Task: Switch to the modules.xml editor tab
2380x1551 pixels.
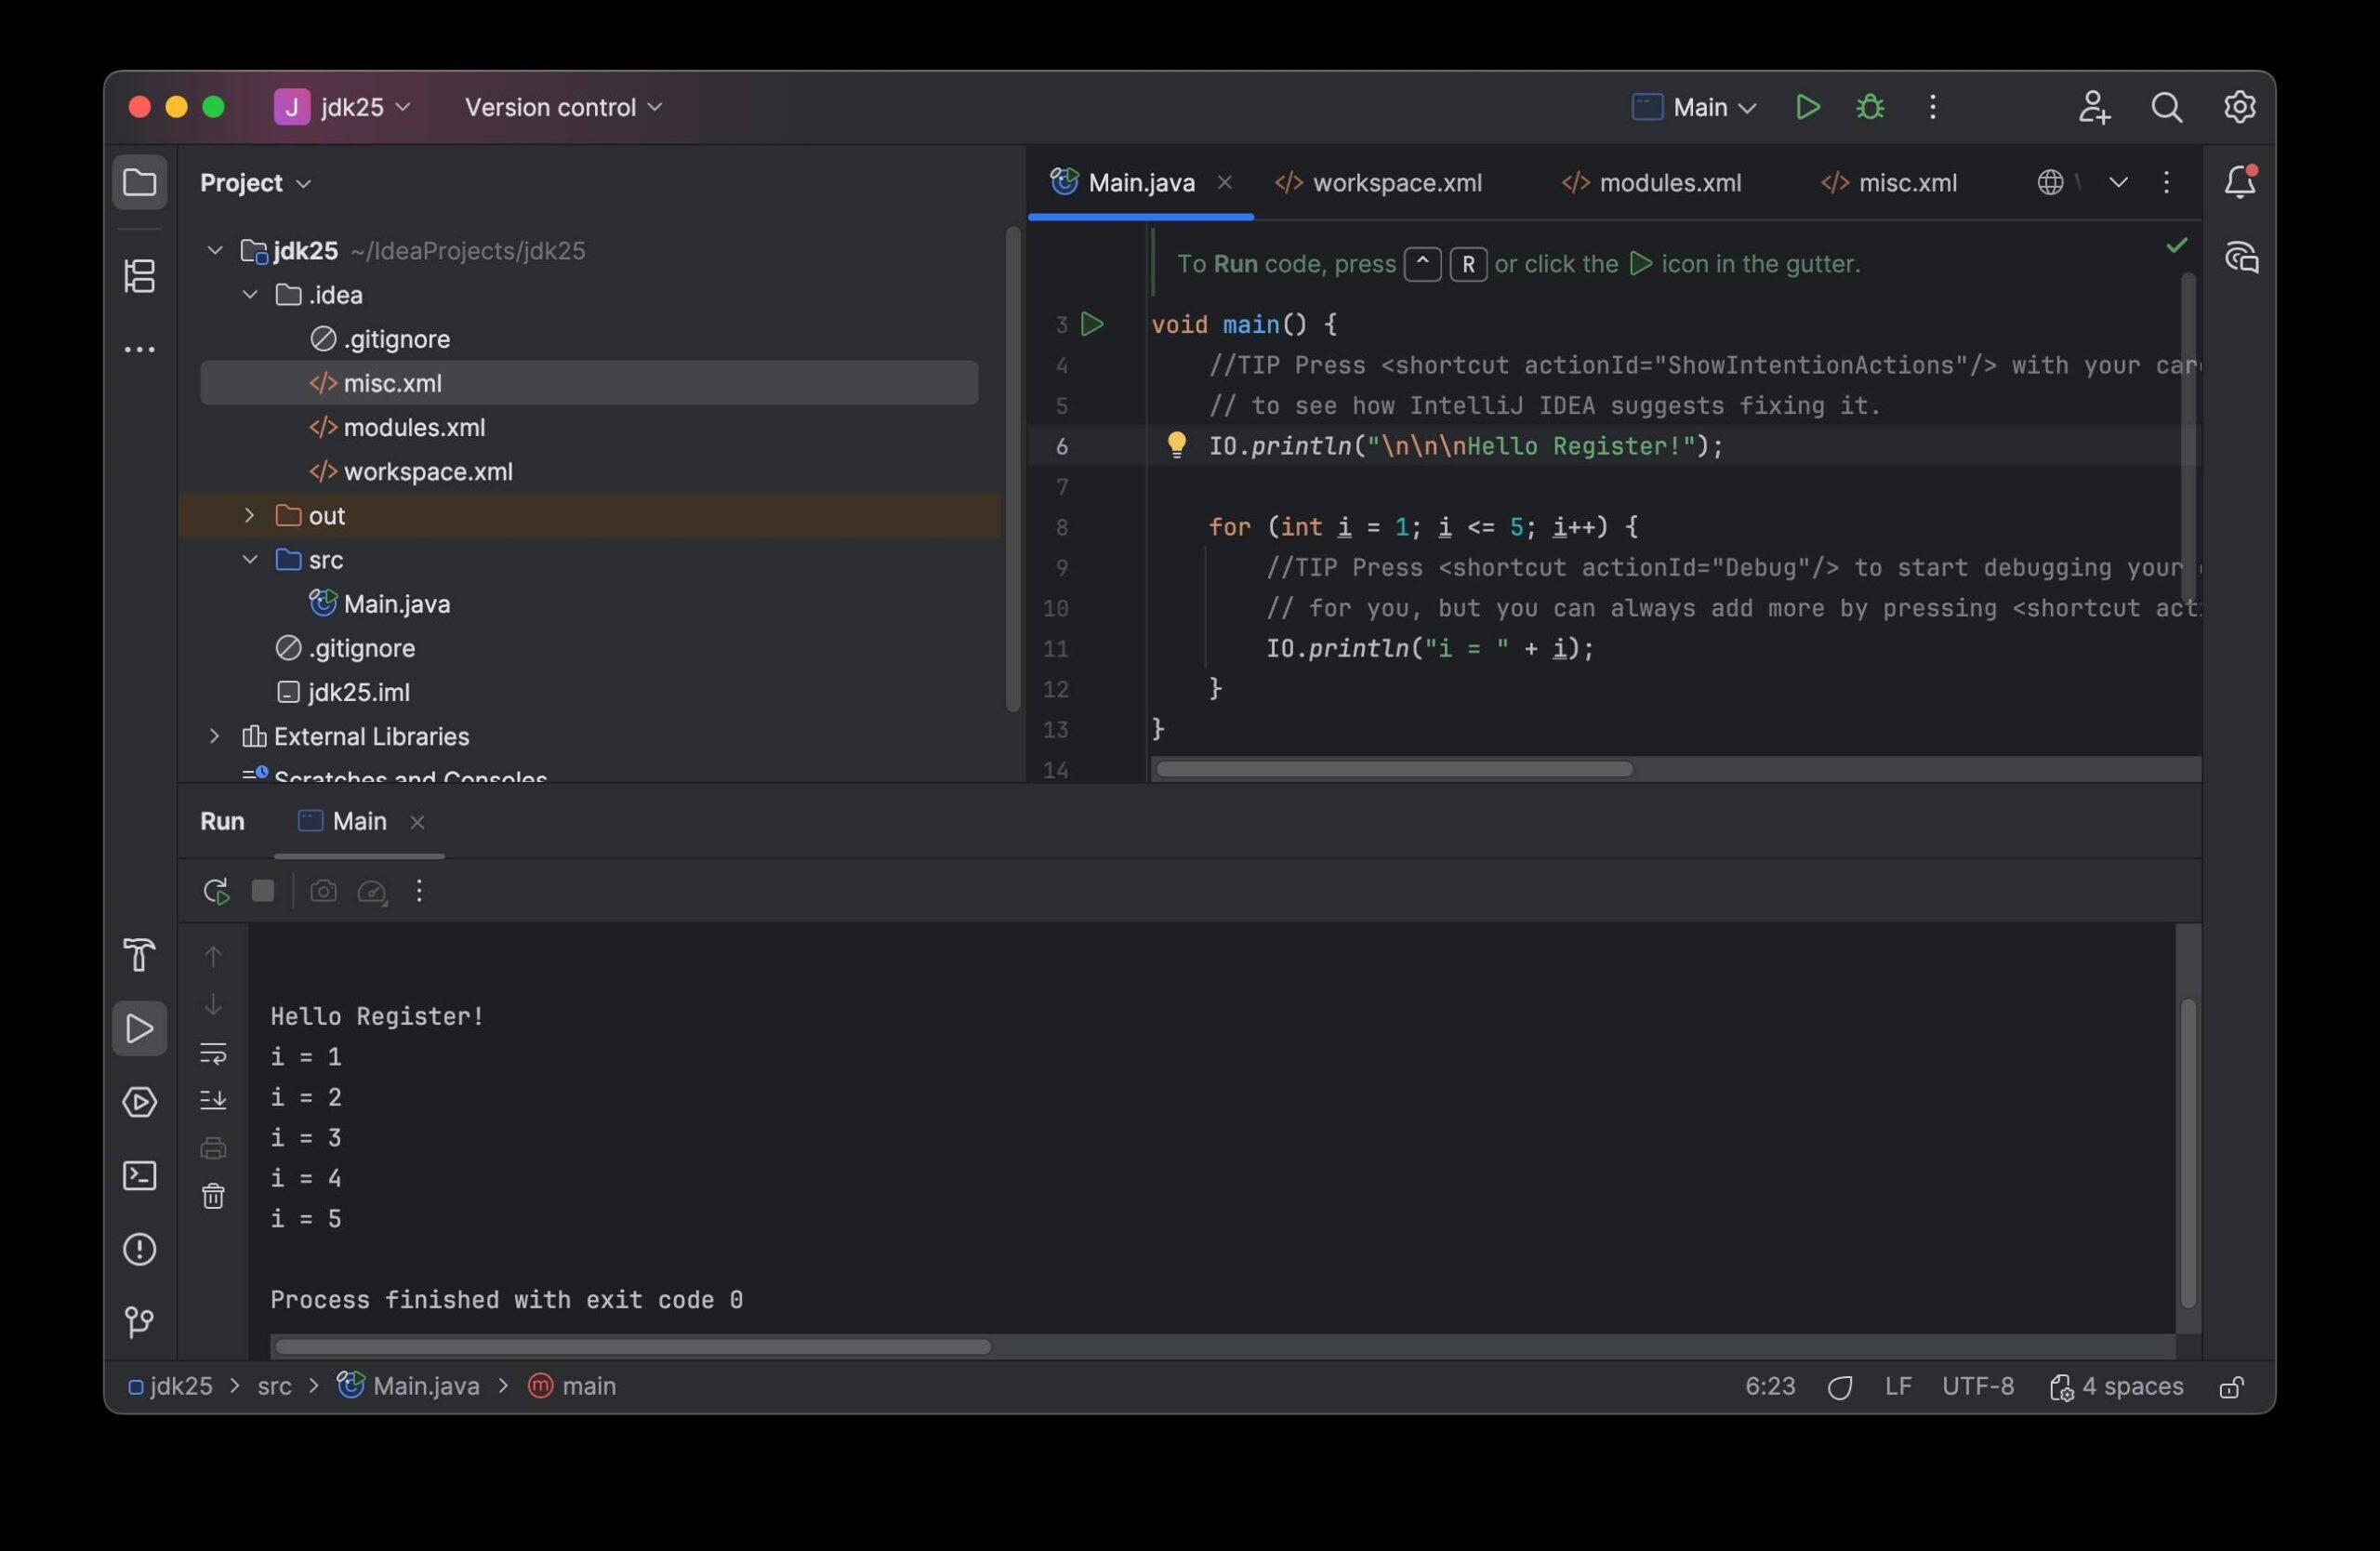Action: point(1669,183)
